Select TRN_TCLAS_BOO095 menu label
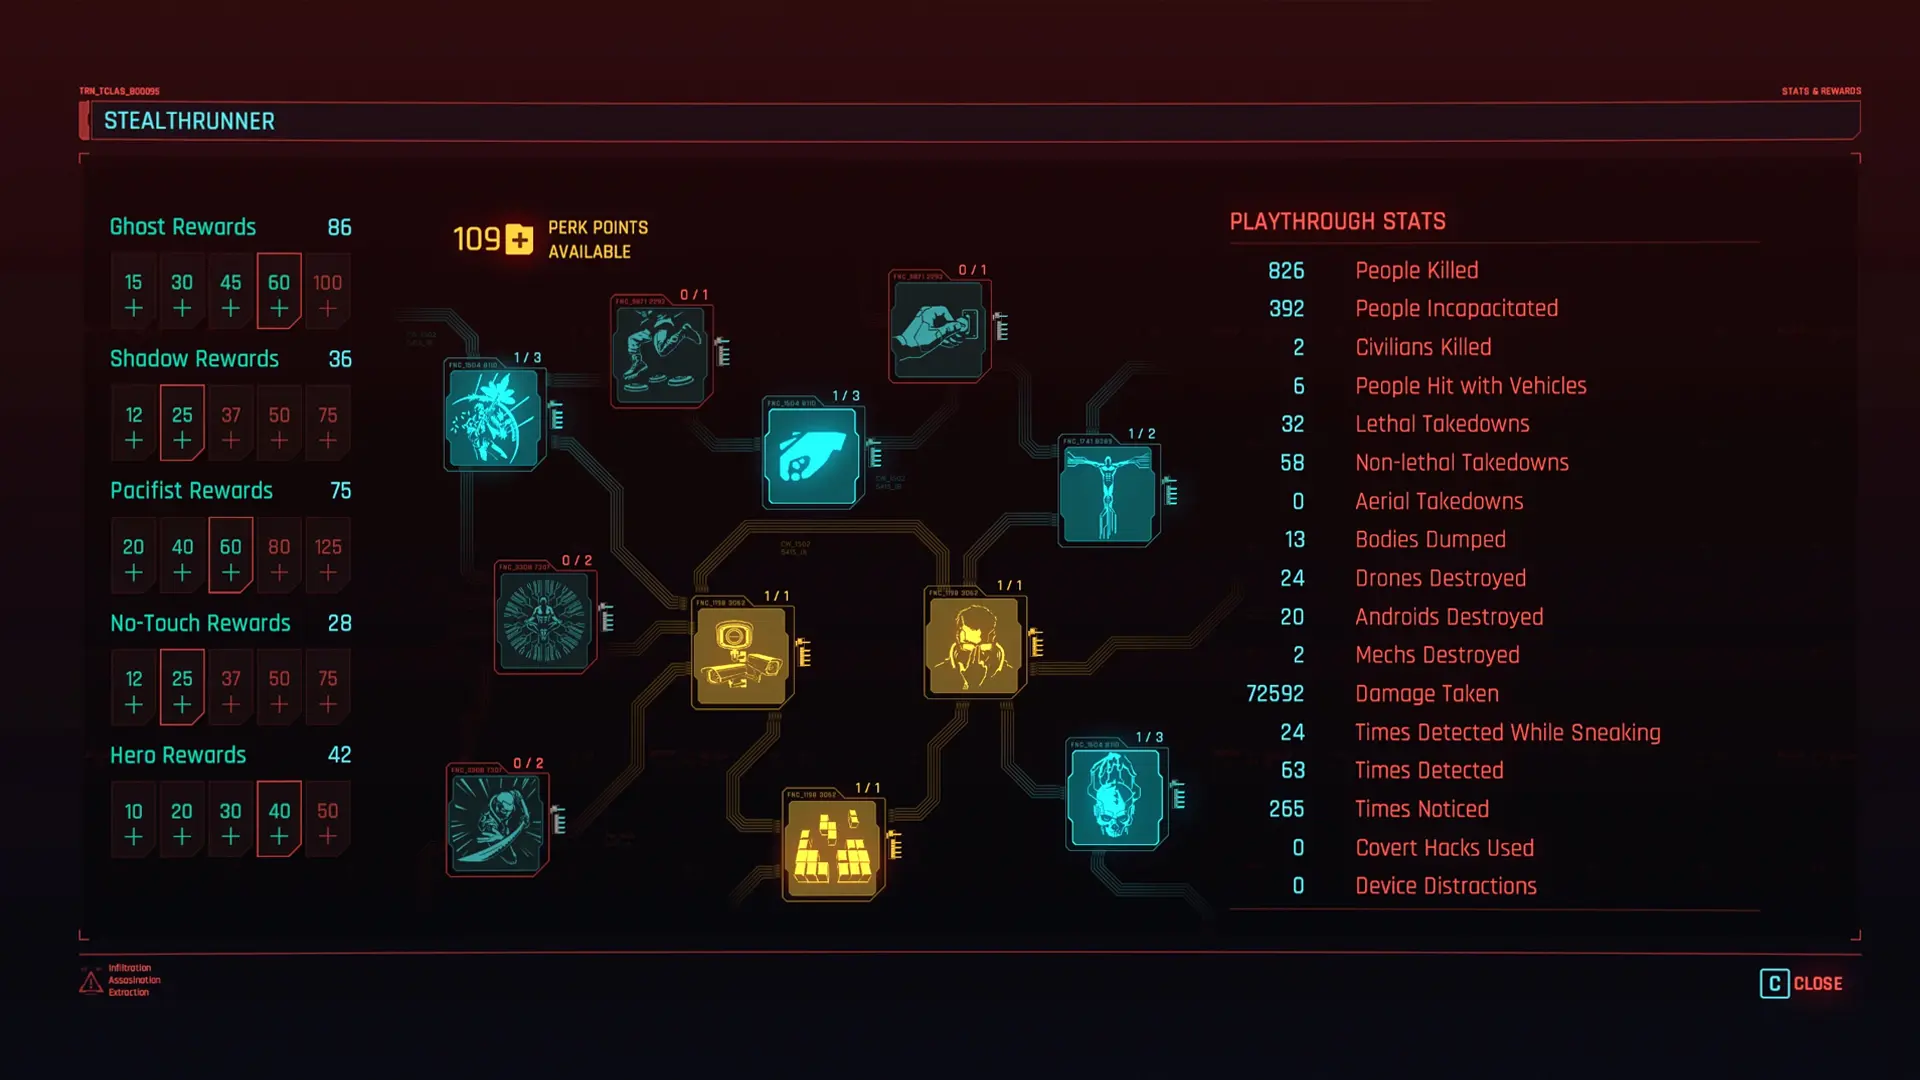Screen dimensions: 1920x1080 click(x=120, y=88)
